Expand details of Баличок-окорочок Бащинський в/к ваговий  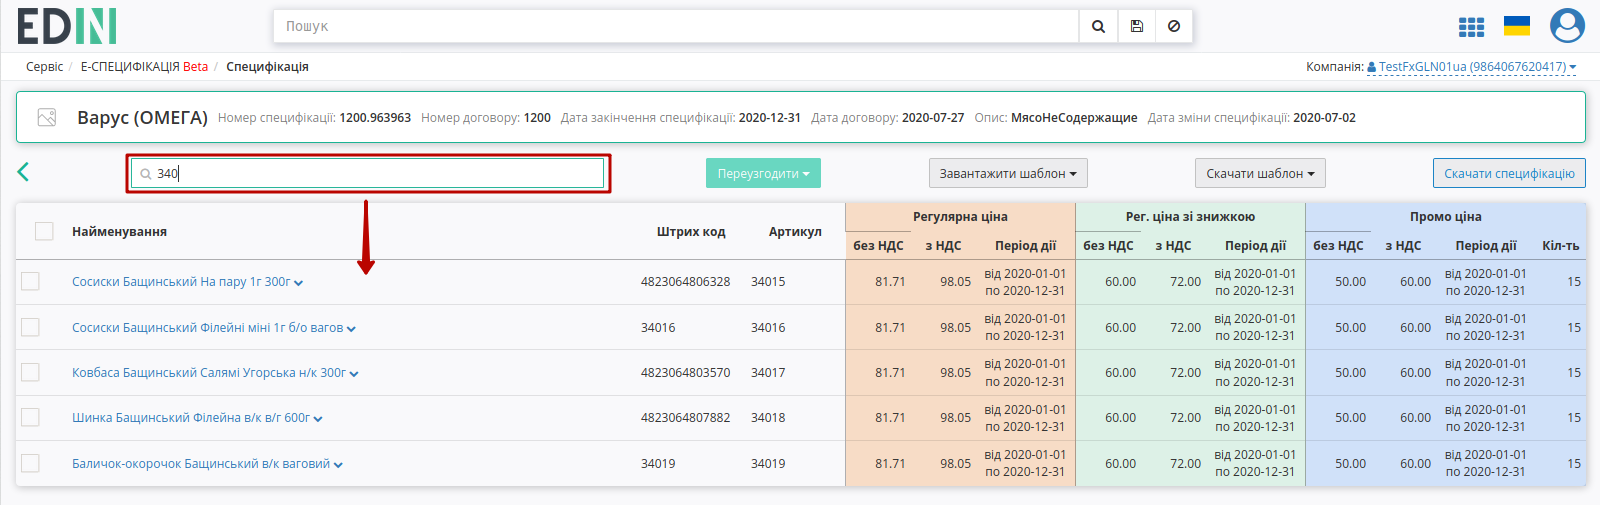tap(338, 464)
